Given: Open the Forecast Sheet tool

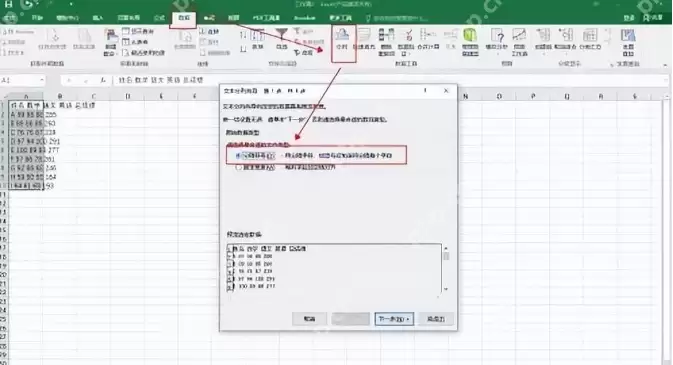Looking at the screenshot, I should tap(519, 41).
